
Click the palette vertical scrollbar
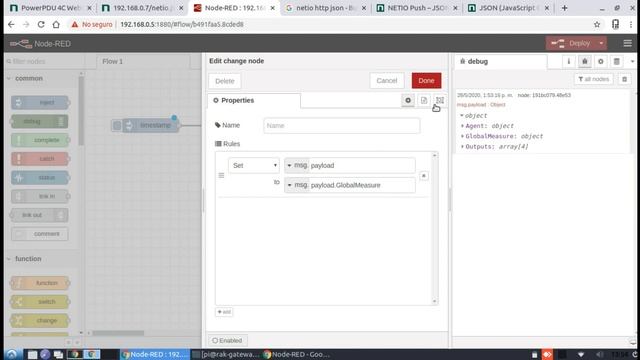pyautogui.click(x=81, y=110)
